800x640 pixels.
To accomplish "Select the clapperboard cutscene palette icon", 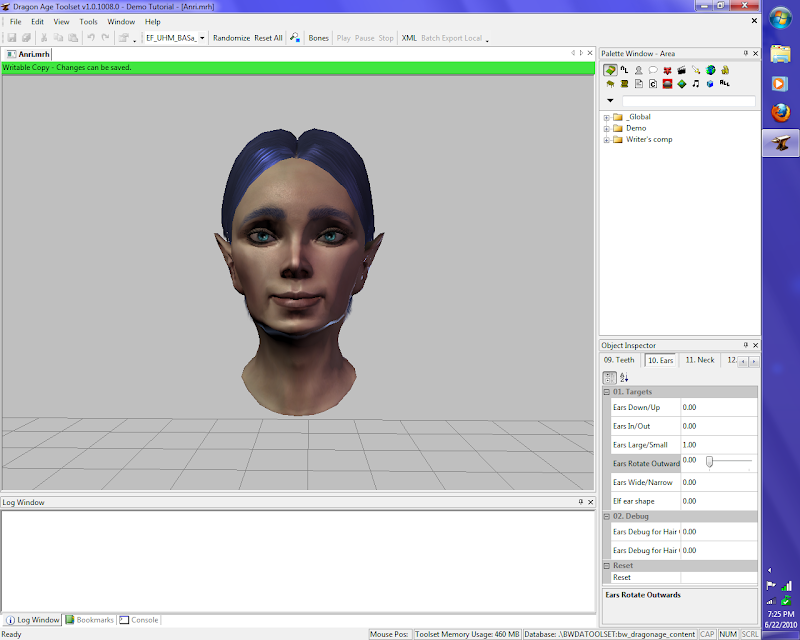I will (x=681, y=70).
